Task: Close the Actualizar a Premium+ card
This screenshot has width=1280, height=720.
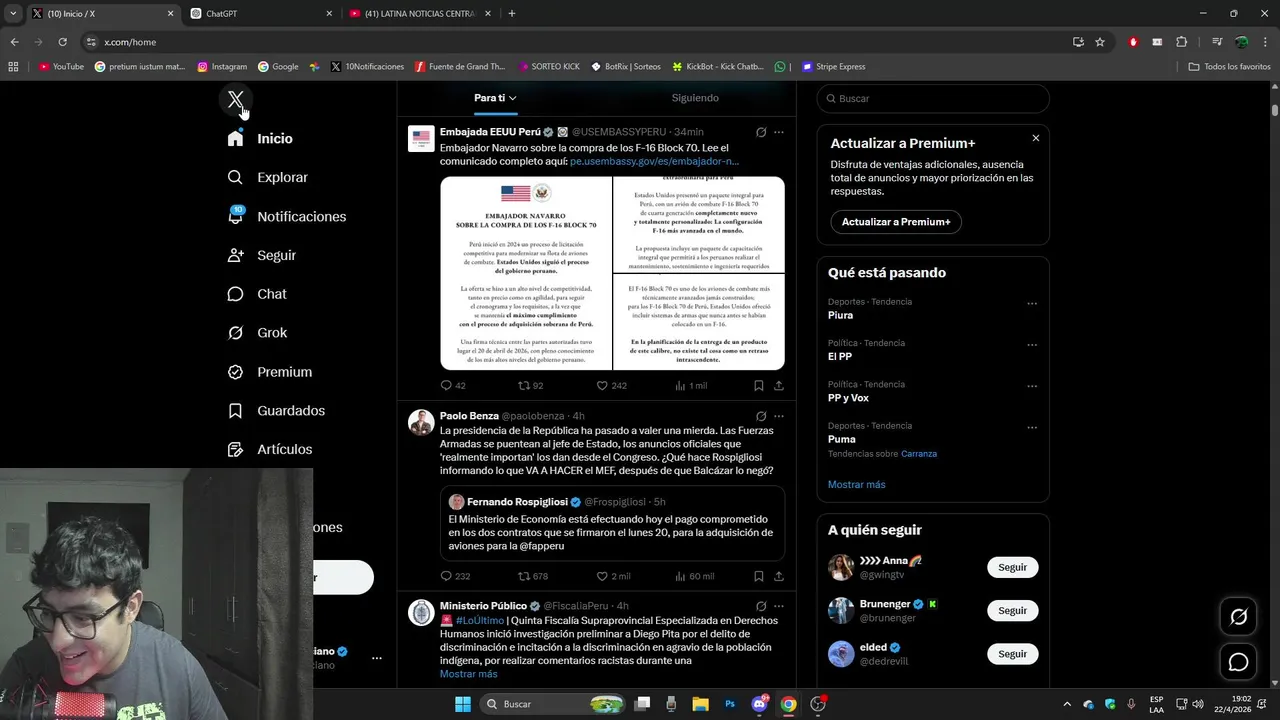Action: coord(1035,138)
